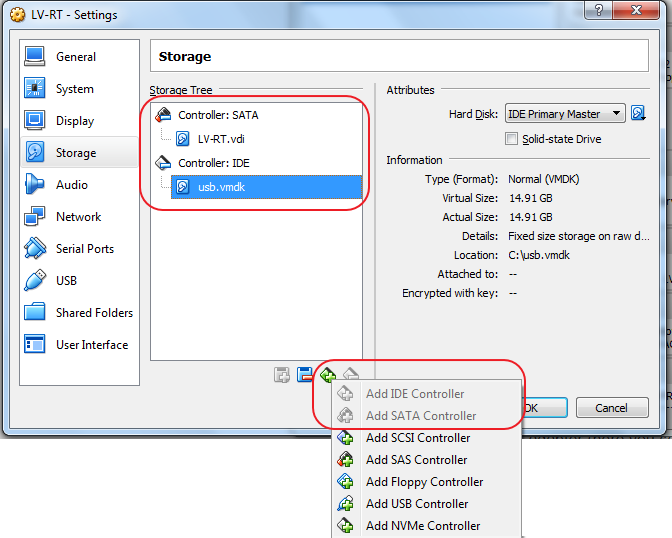Open the User Interface settings page
The image size is (672, 538).
[91, 345]
